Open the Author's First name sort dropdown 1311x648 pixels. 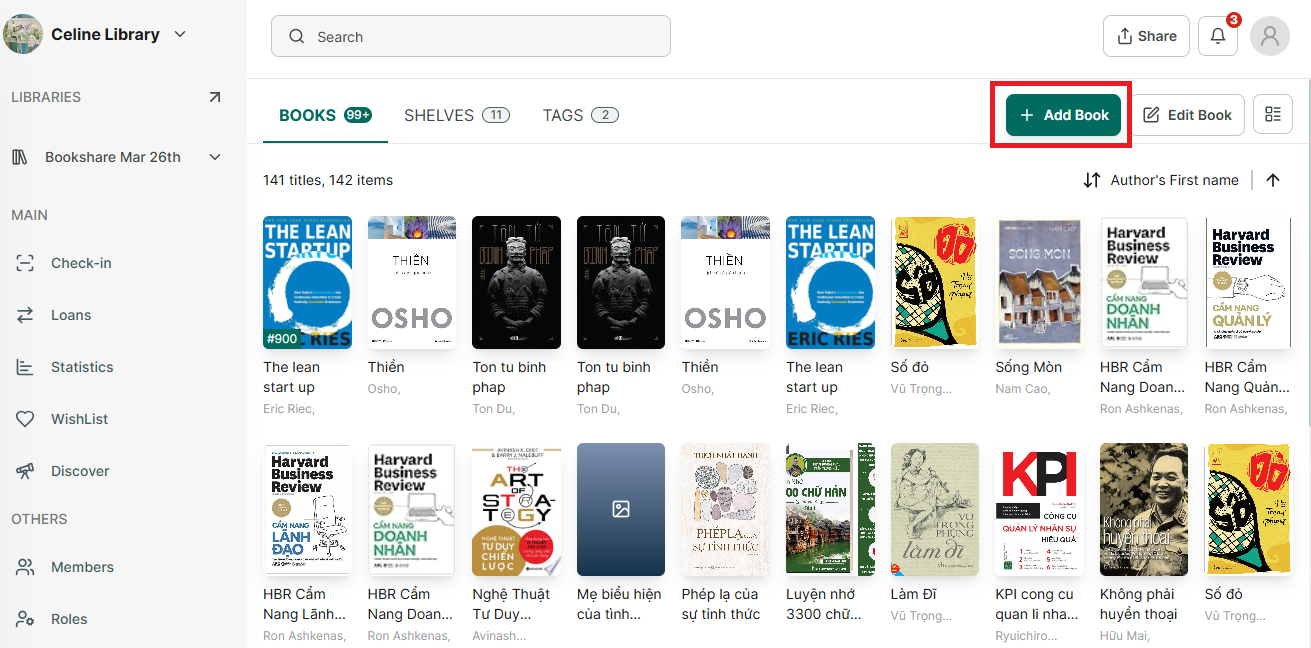point(1161,180)
